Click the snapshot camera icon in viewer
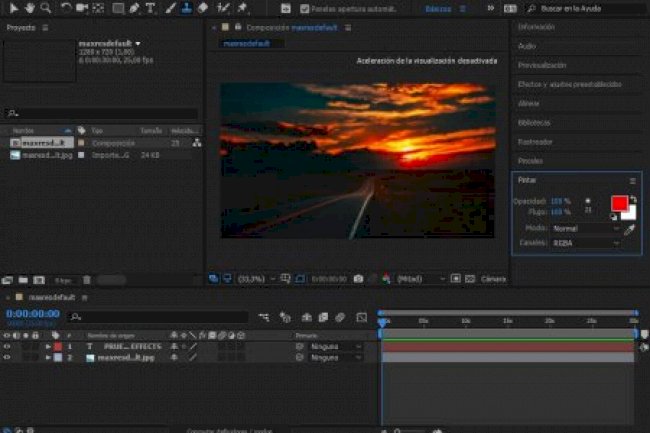 (358, 278)
